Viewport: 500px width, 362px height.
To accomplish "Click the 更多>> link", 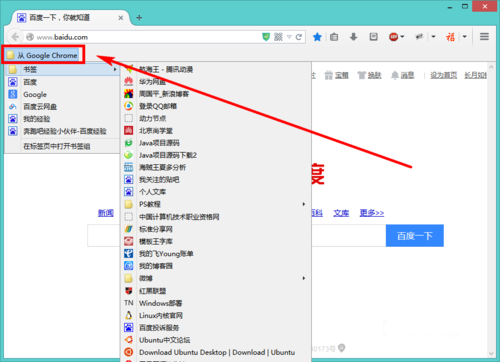I will (x=372, y=213).
